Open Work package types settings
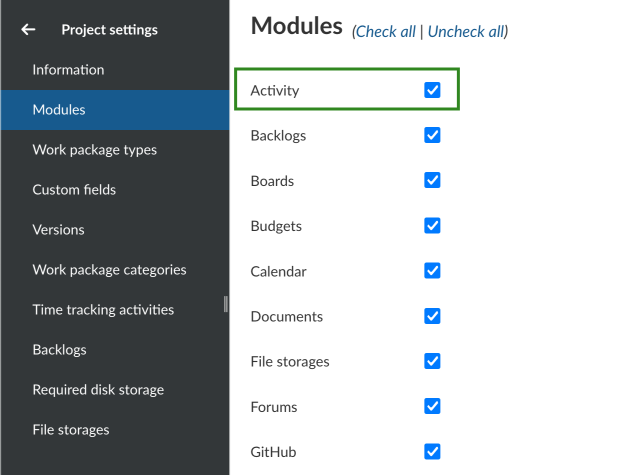Screen dimensions: 637x475 [94, 150]
